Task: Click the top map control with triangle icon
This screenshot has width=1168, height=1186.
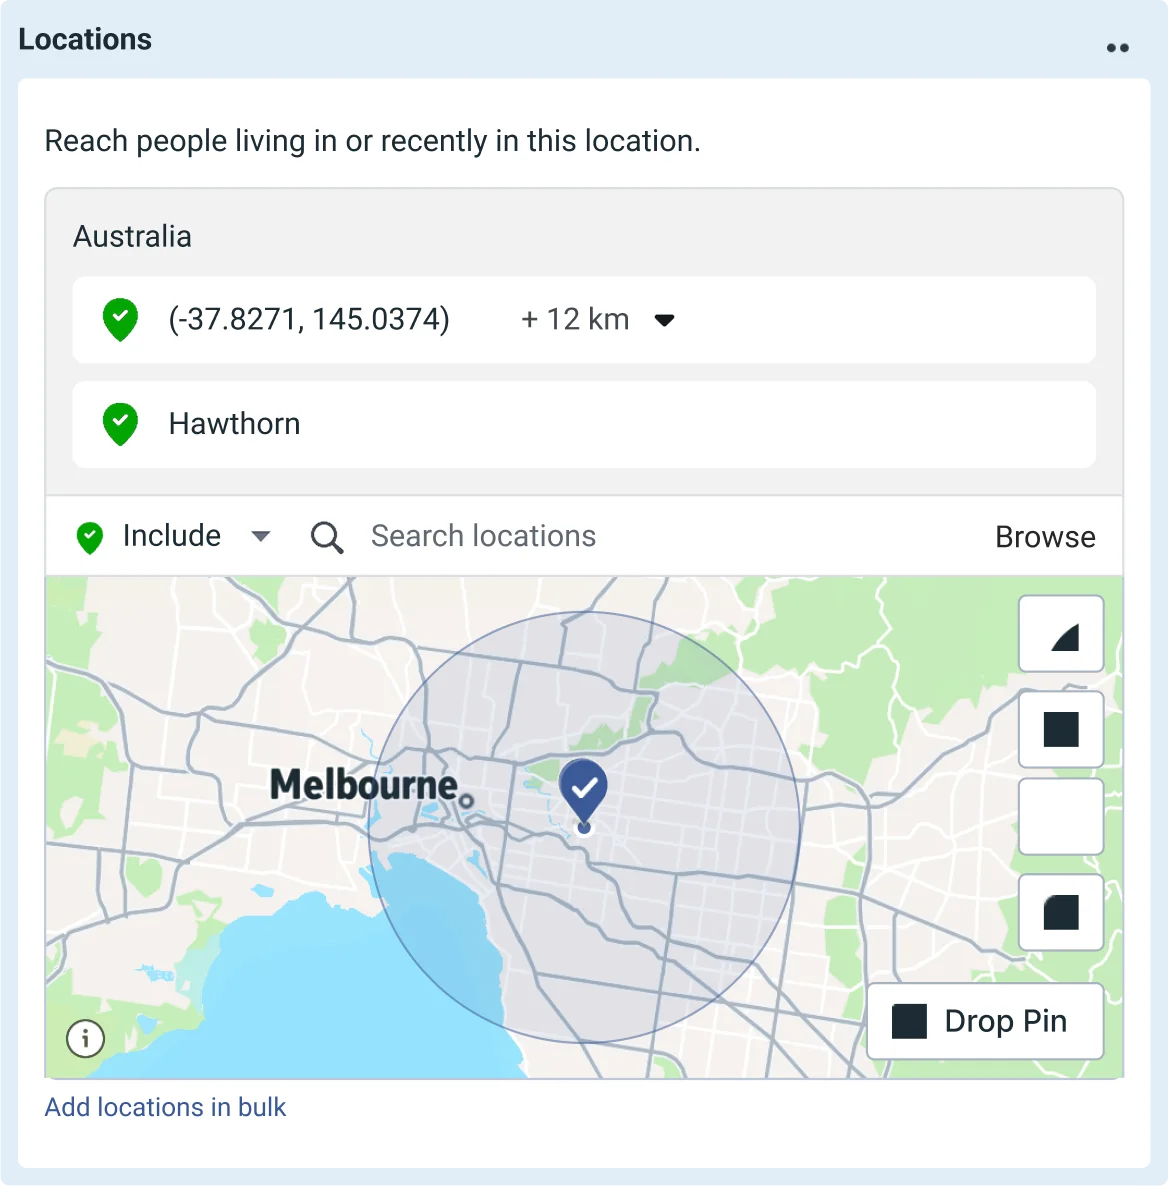Action: tap(1061, 634)
